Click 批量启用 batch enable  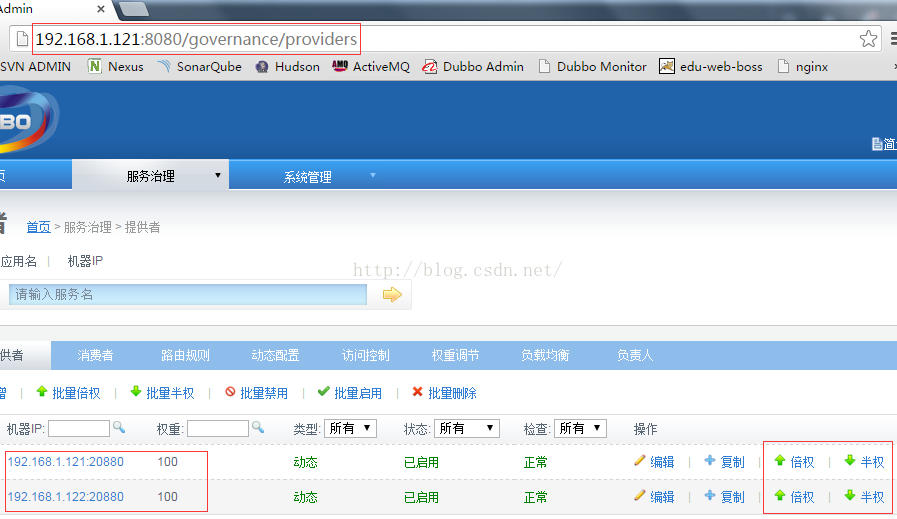(350, 393)
